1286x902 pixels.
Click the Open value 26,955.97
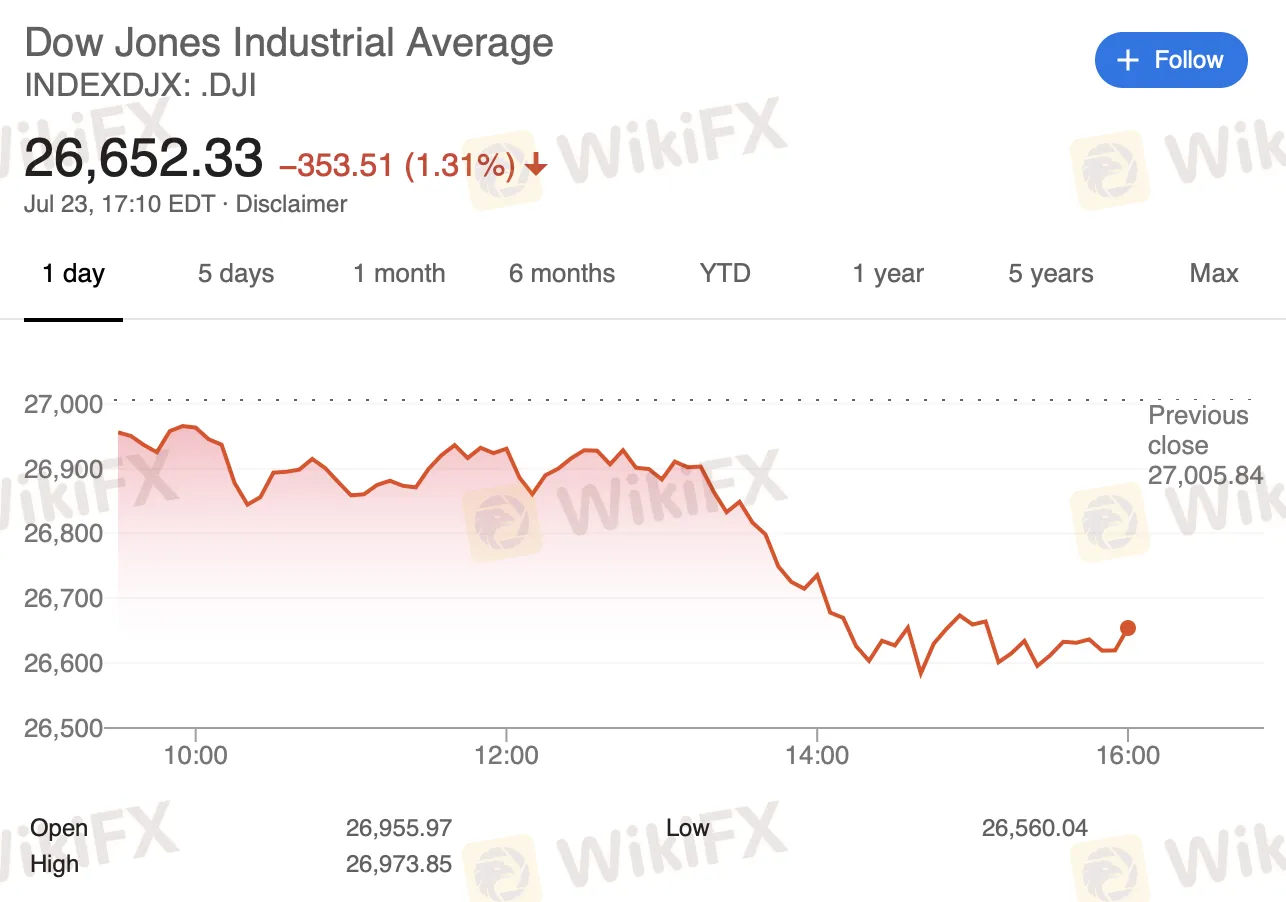click(x=399, y=828)
